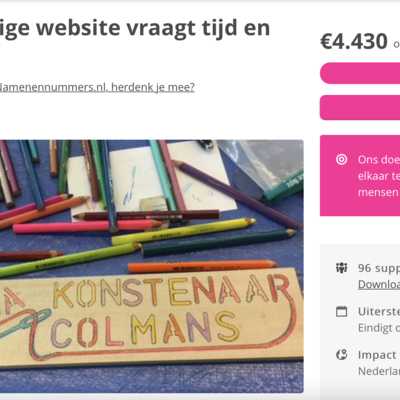
Task: Select the €4.430 raised amount
Action: 354,42
